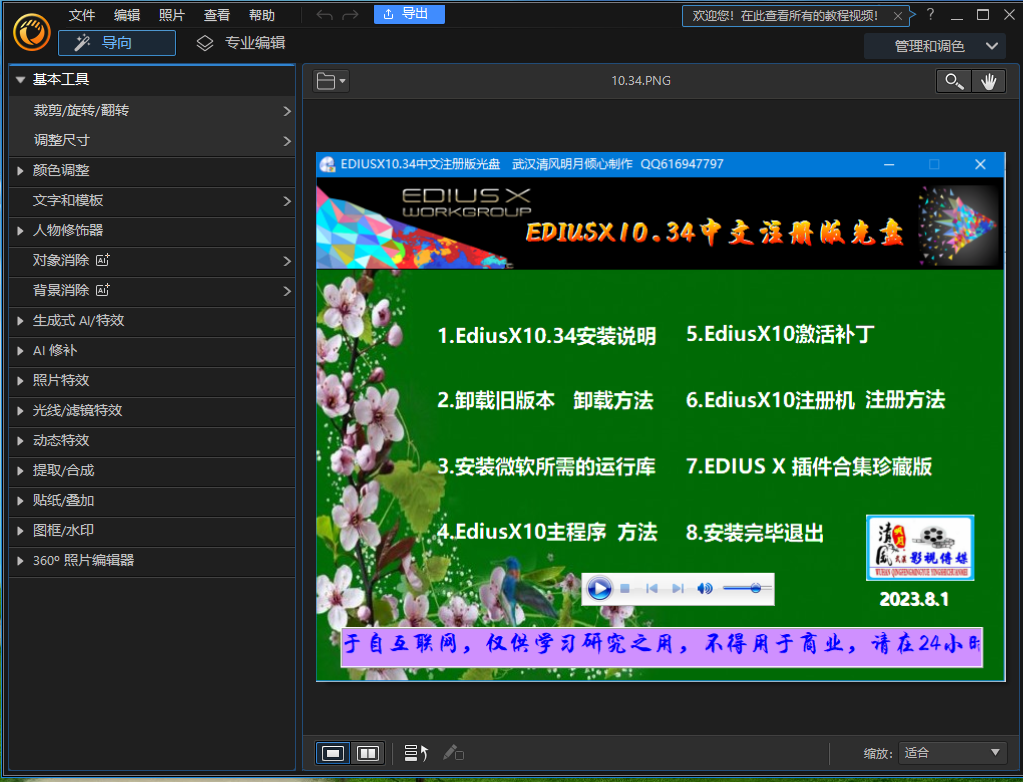Select the hand pan tool
This screenshot has width=1023, height=782.
click(x=988, y=82)
